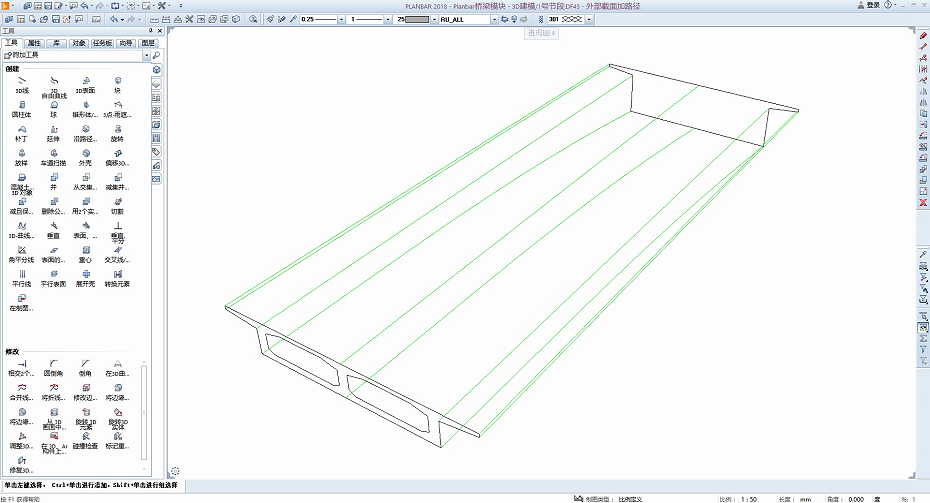930x503 pixels.
Task: Select the 3D线 (3D line) tool
Action: click(22, 85)
